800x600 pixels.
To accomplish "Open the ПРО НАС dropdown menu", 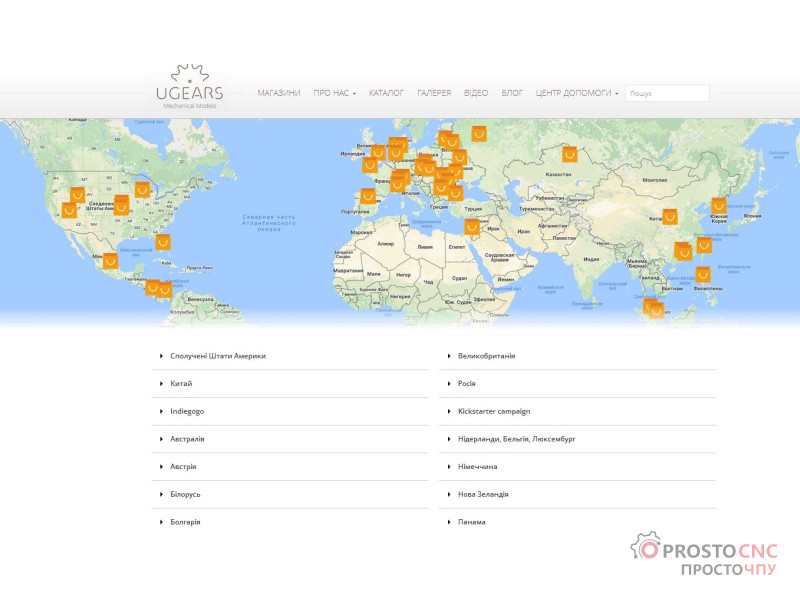I will (x=334, y=93).
